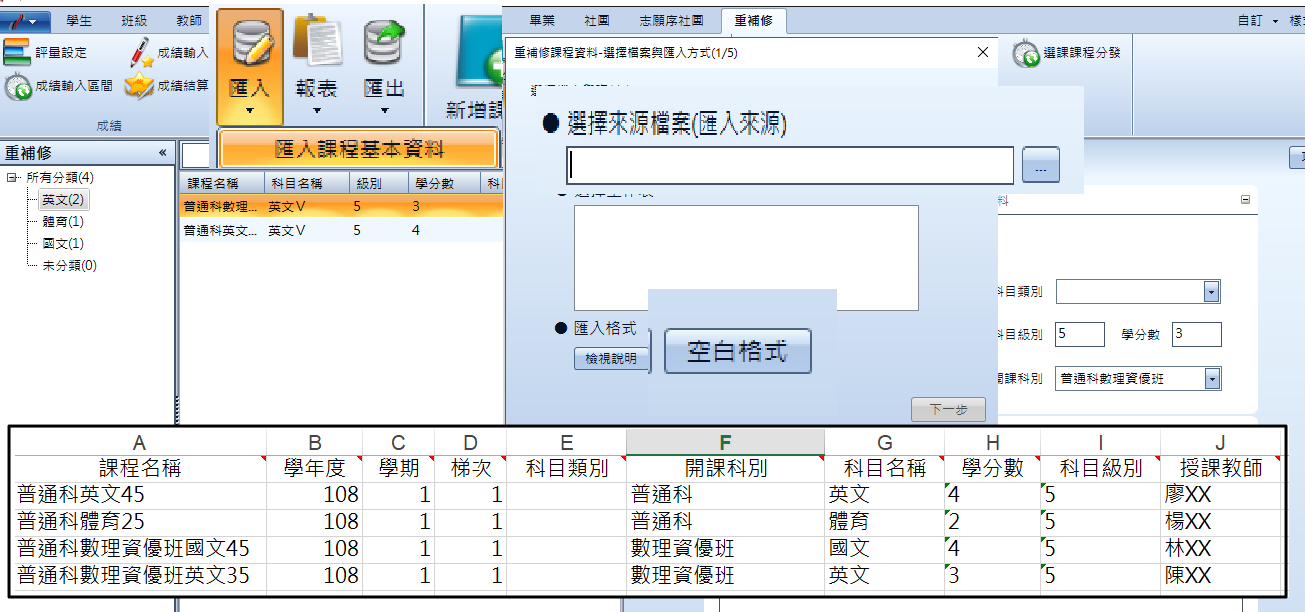Sort by the 級別 column header in the course list
The image size is (1305, 612).
pyautogui.click(x=378, y=183)
